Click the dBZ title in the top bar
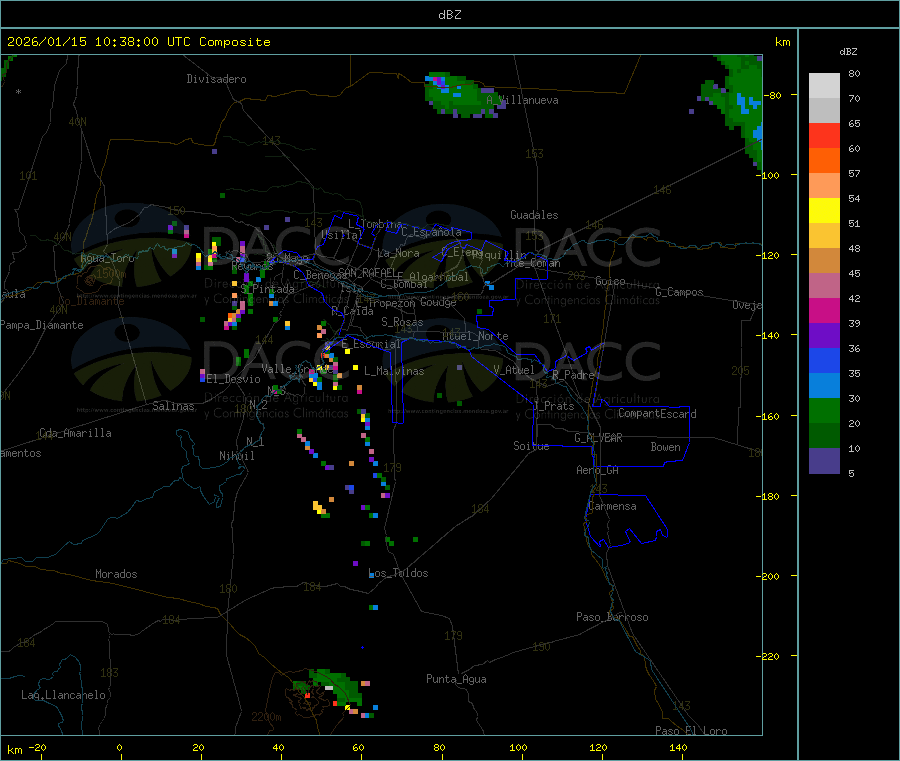The image size is (900, 761). [x=449, y=15]
